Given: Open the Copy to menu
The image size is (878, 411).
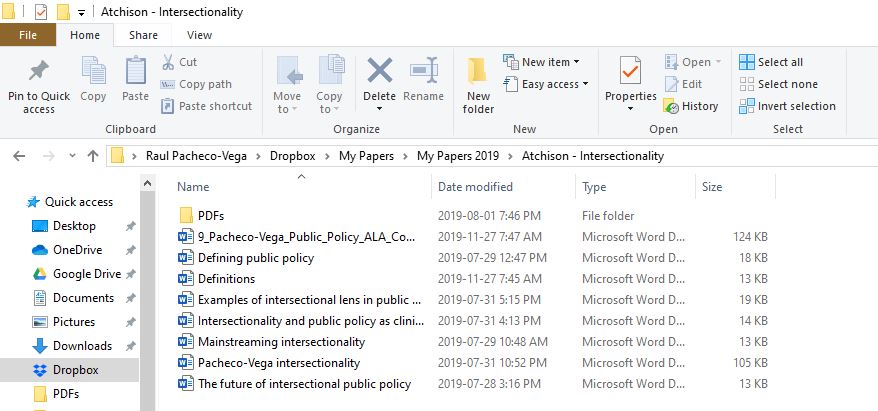Looking at the screenshot, I should (x=329, y=84).
